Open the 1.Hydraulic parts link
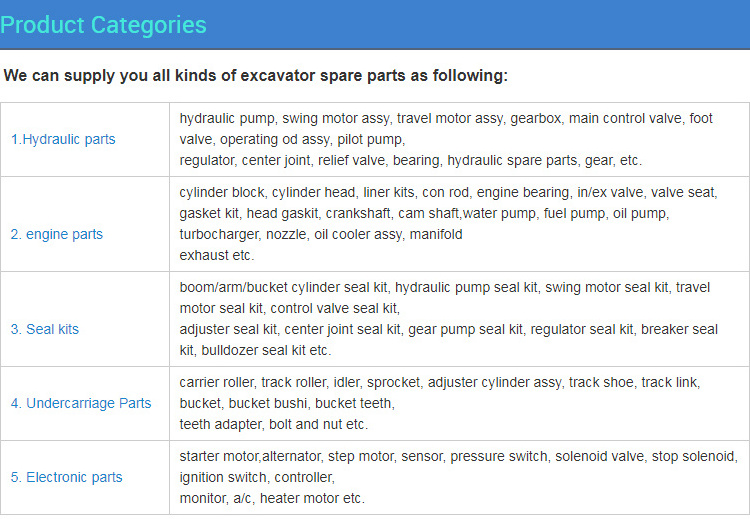 (x=63, y=139)
